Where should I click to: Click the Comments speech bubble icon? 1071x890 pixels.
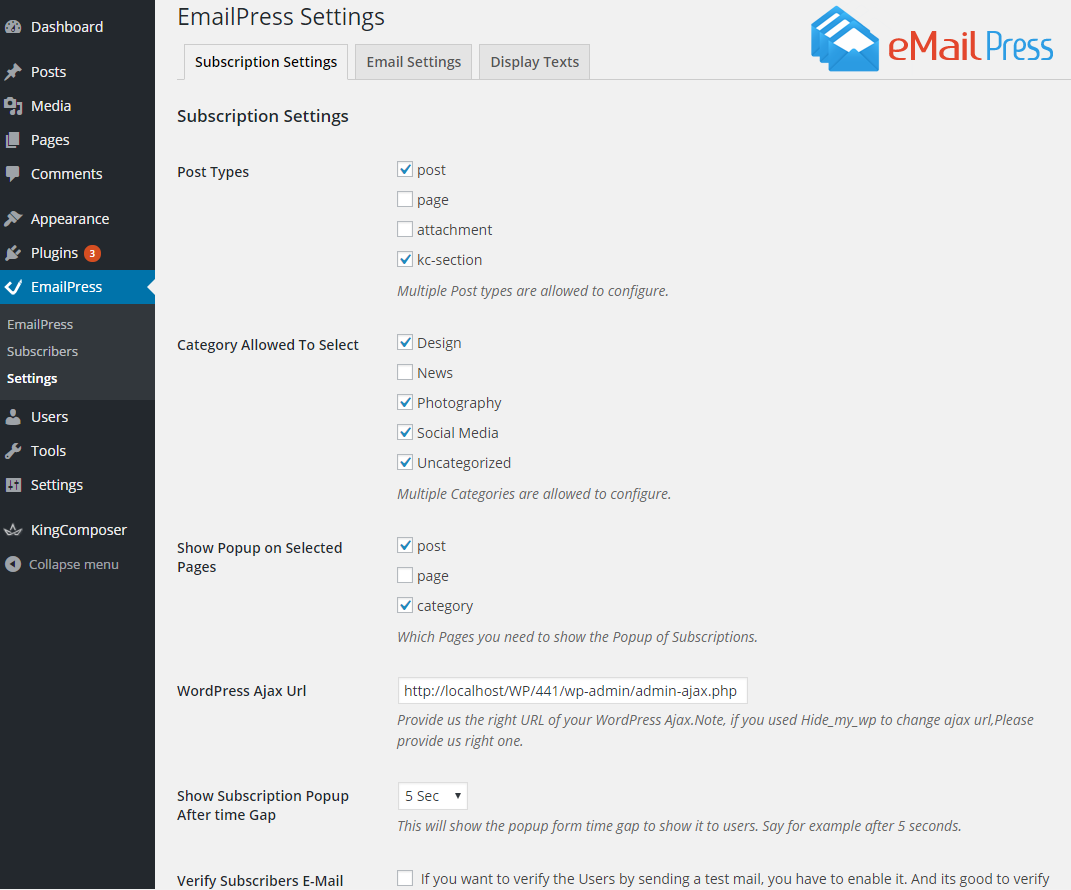click(13, 174)
